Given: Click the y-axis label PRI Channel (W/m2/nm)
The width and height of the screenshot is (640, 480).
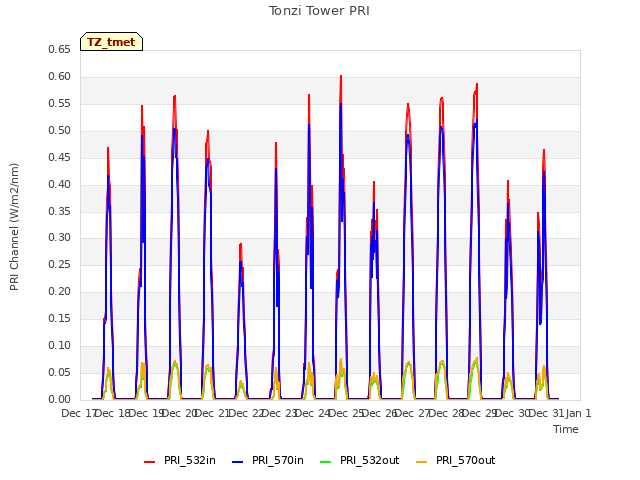Looking at the screenshot, I should coord(14,227).
